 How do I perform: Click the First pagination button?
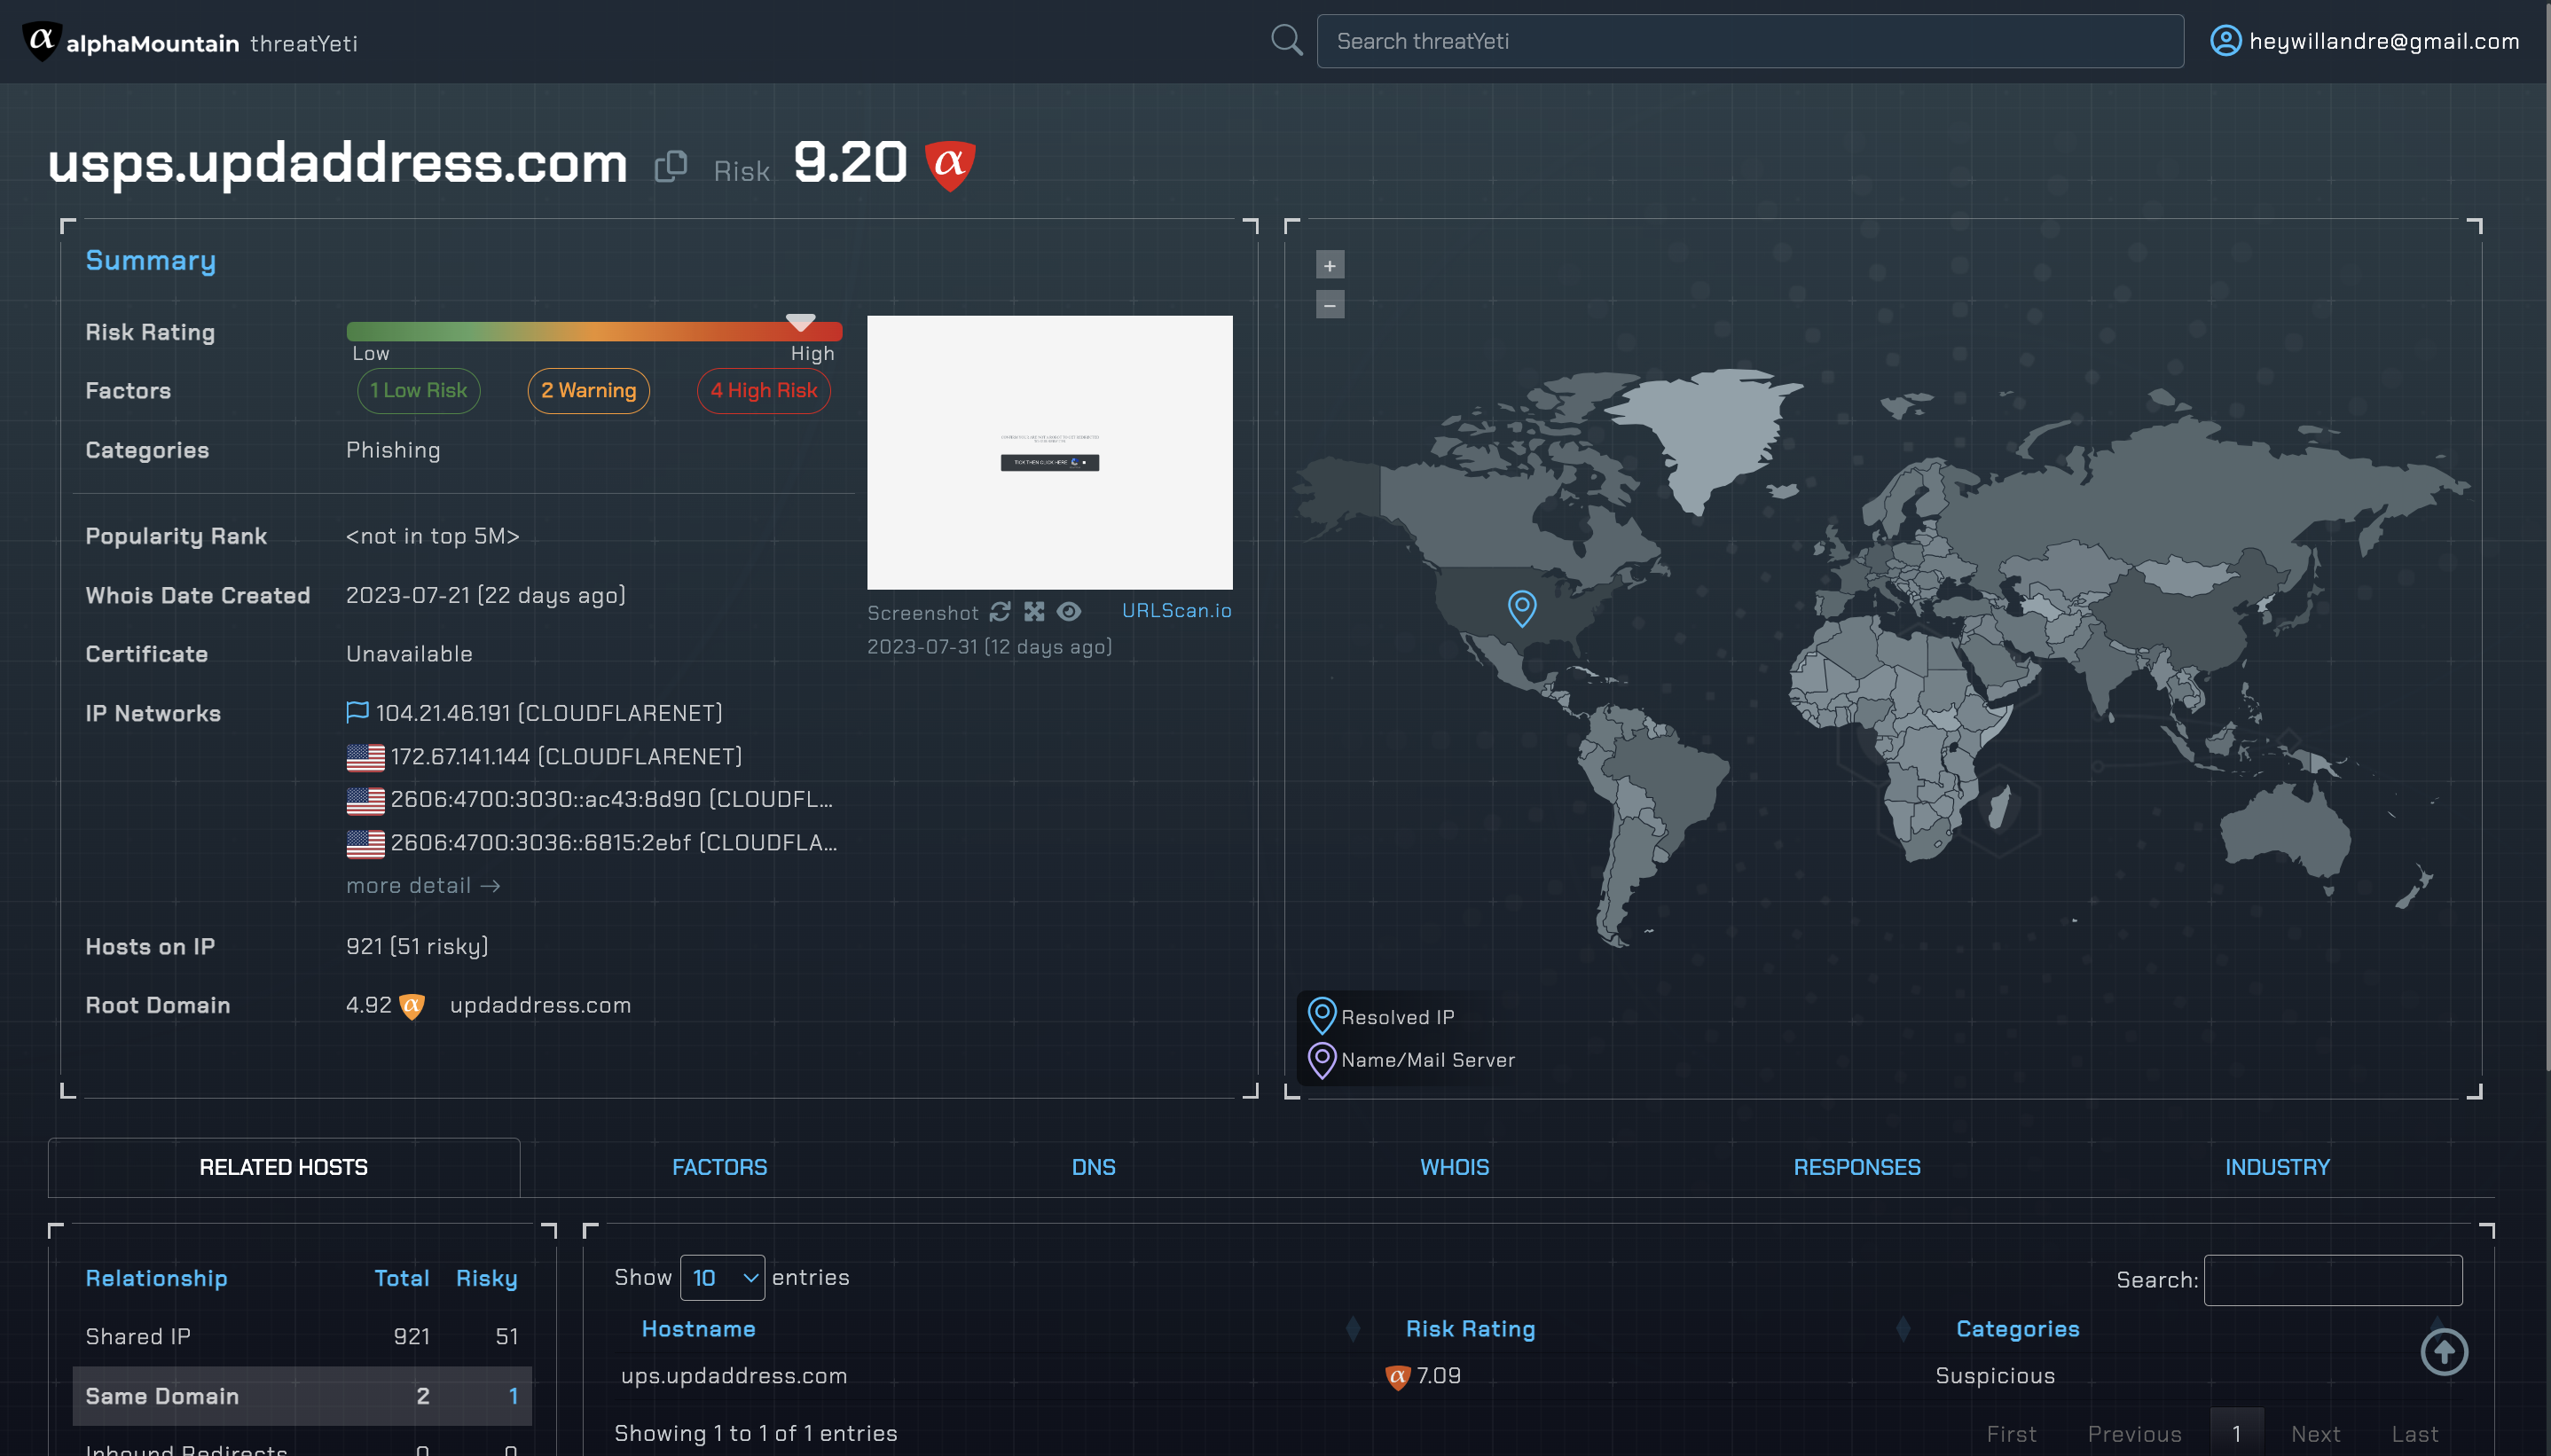pyautogui.click(x=2011, y=1434)
